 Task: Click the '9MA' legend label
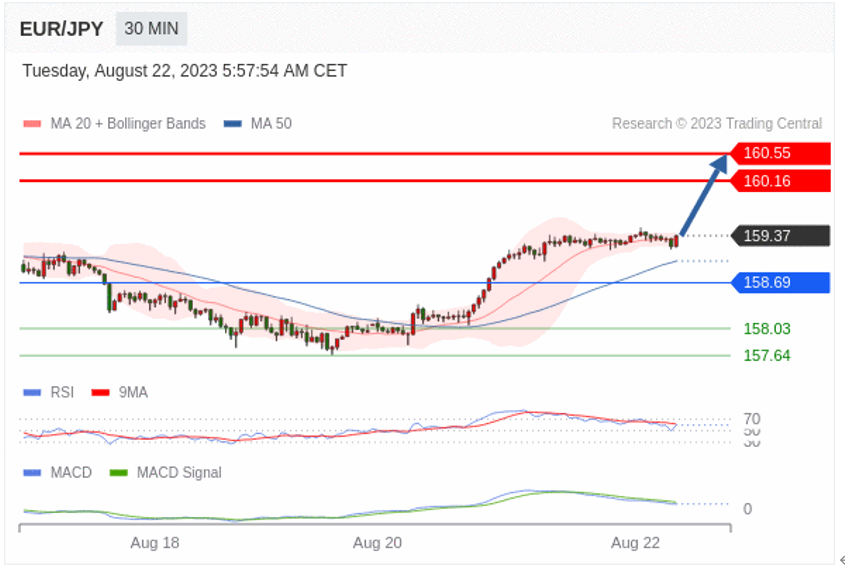click(133, 392)
